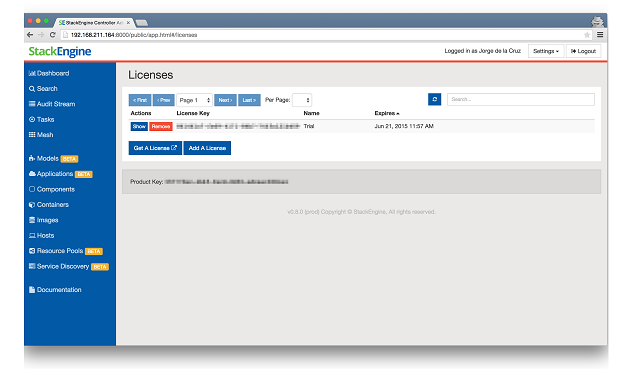The width and height of the screenshot is (630, 378).
Task: Click the Jun 21, 2015 expiry date
Action: pyautogui.click(x=404, y=126)
